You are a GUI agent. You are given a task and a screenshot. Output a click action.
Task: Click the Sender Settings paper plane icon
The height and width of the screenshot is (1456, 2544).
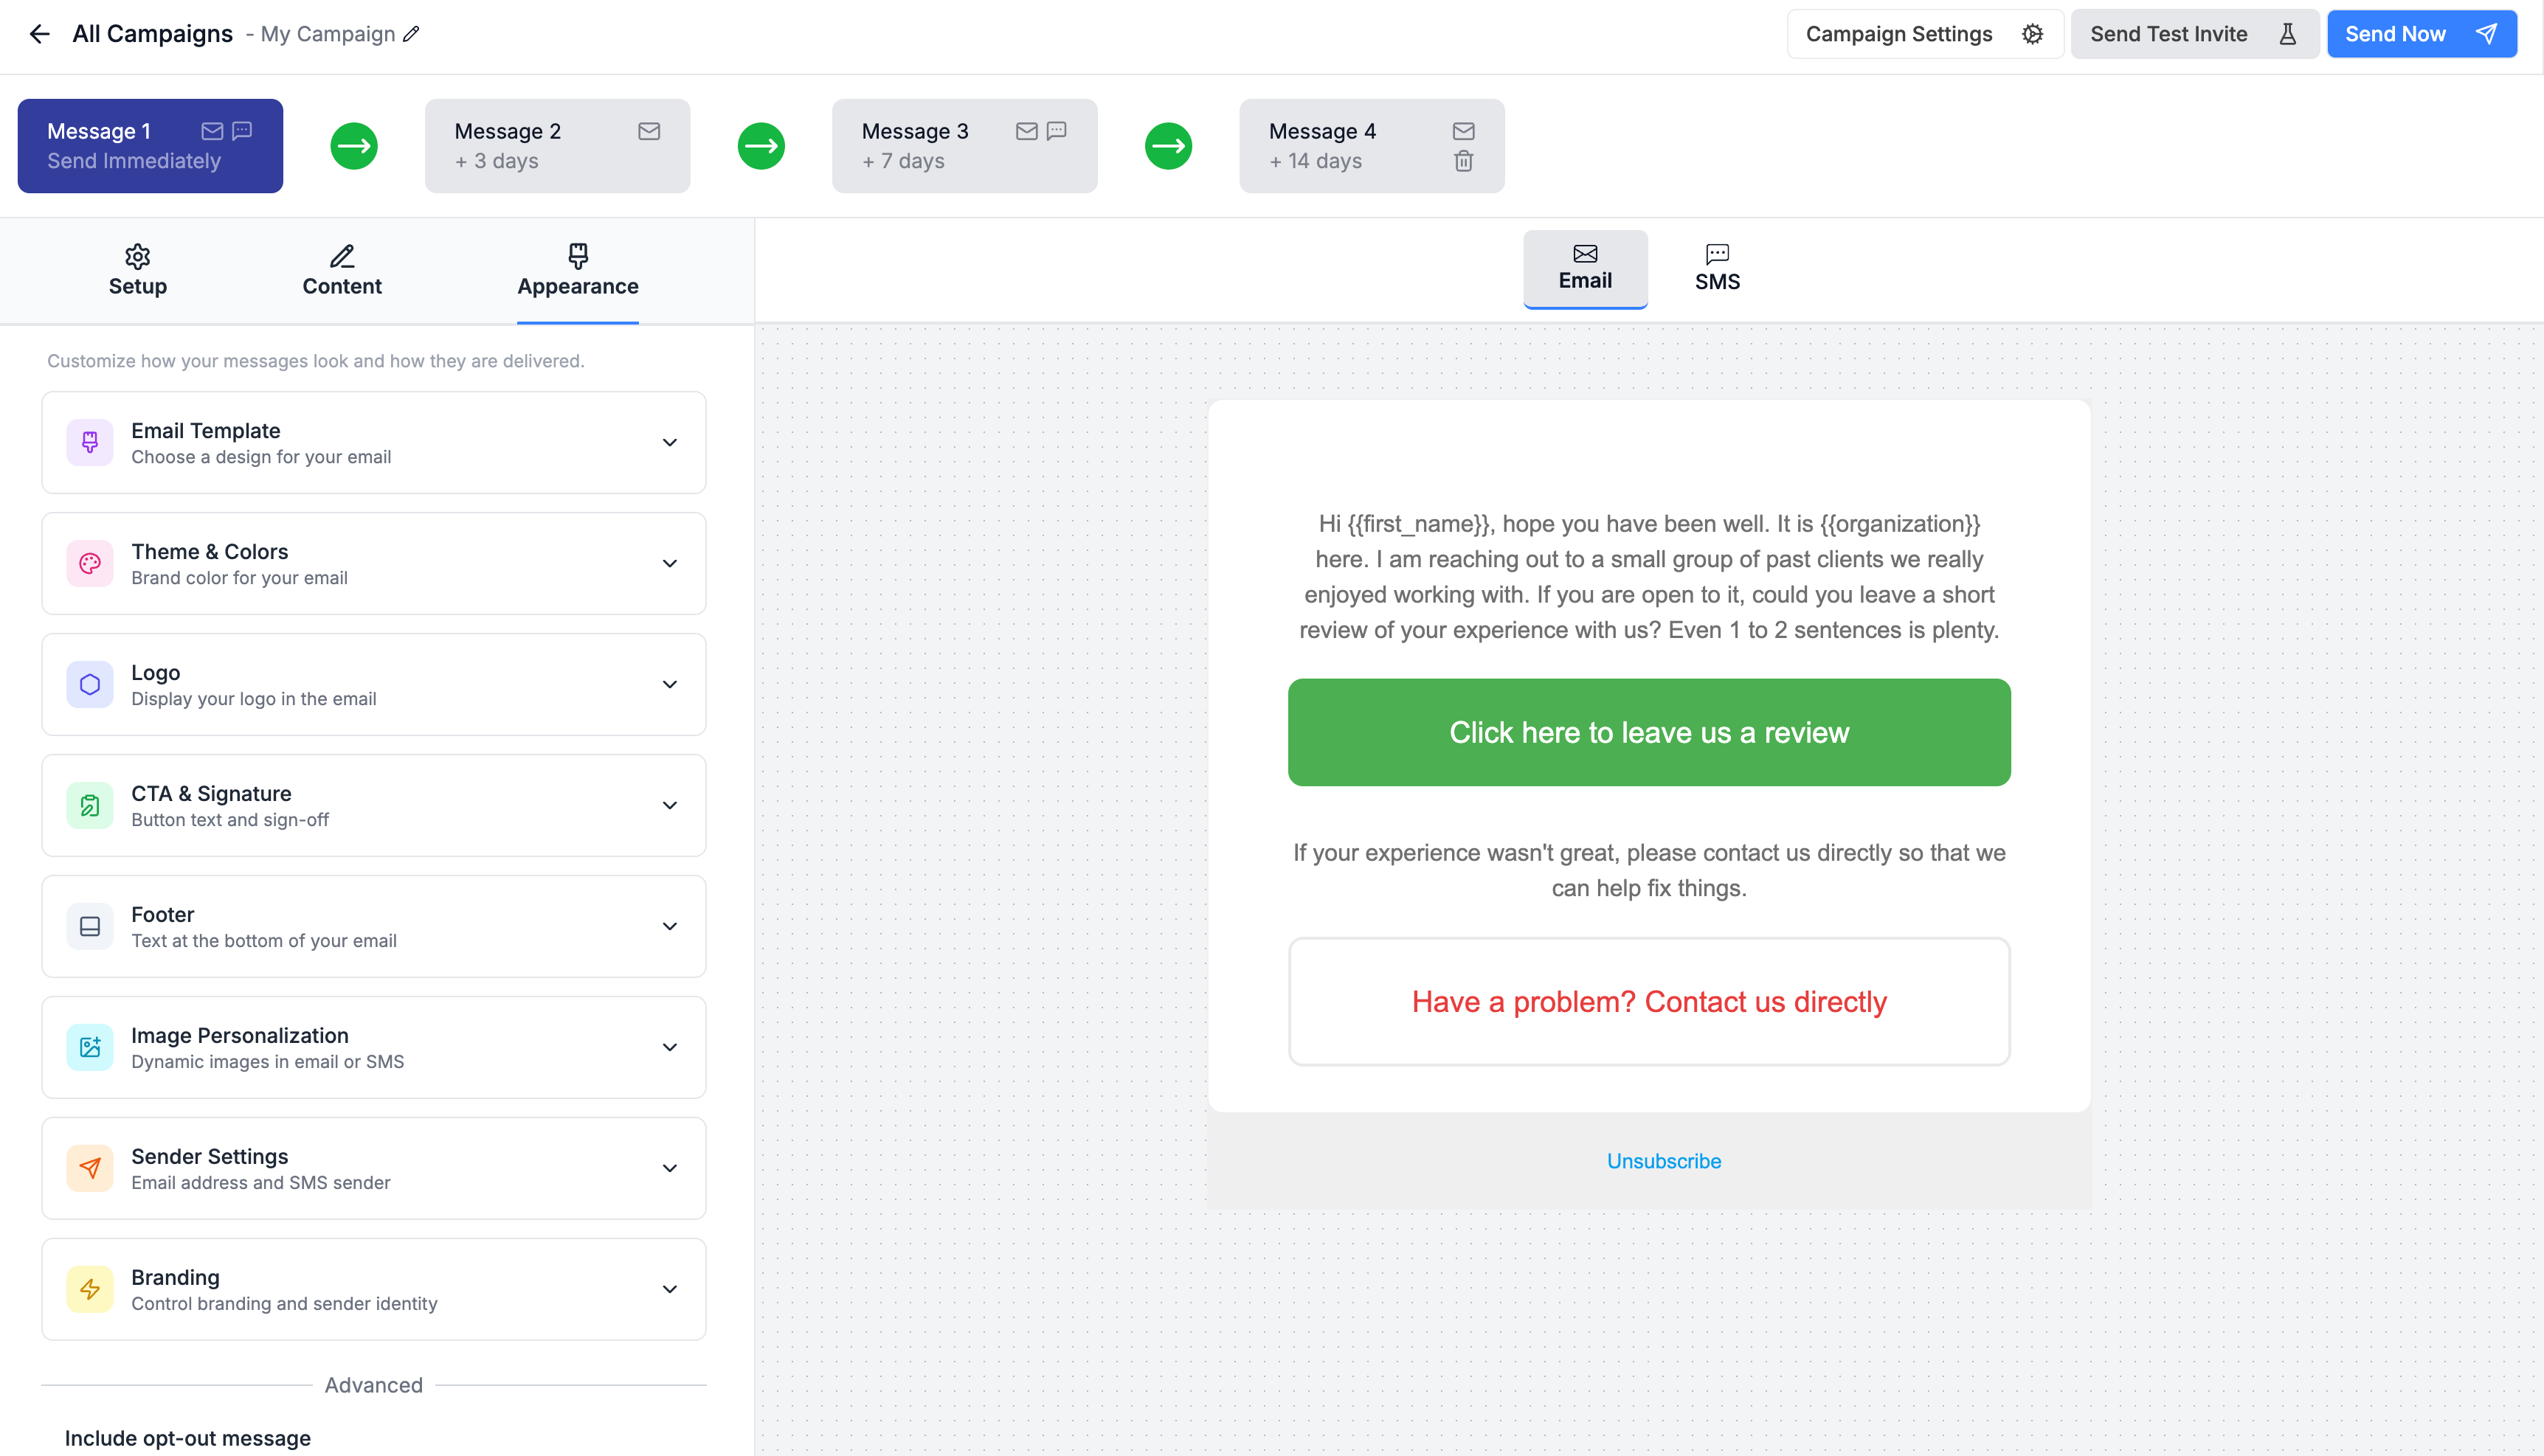coord(90,1168)
